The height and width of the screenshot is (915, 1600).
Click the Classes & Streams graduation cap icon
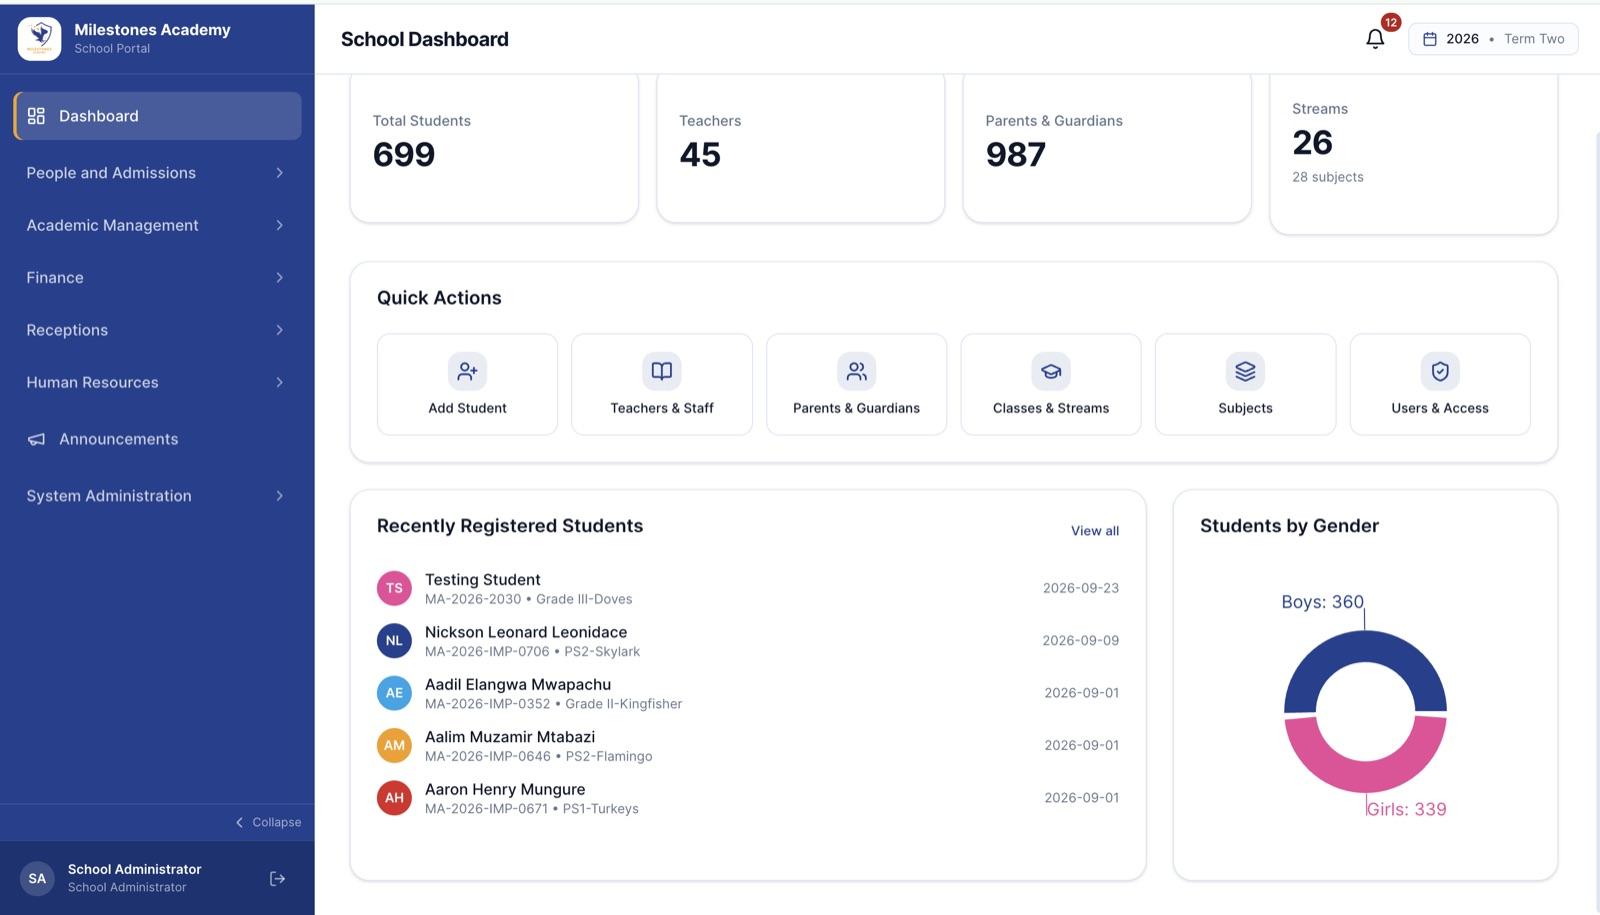coord(1051,371)
